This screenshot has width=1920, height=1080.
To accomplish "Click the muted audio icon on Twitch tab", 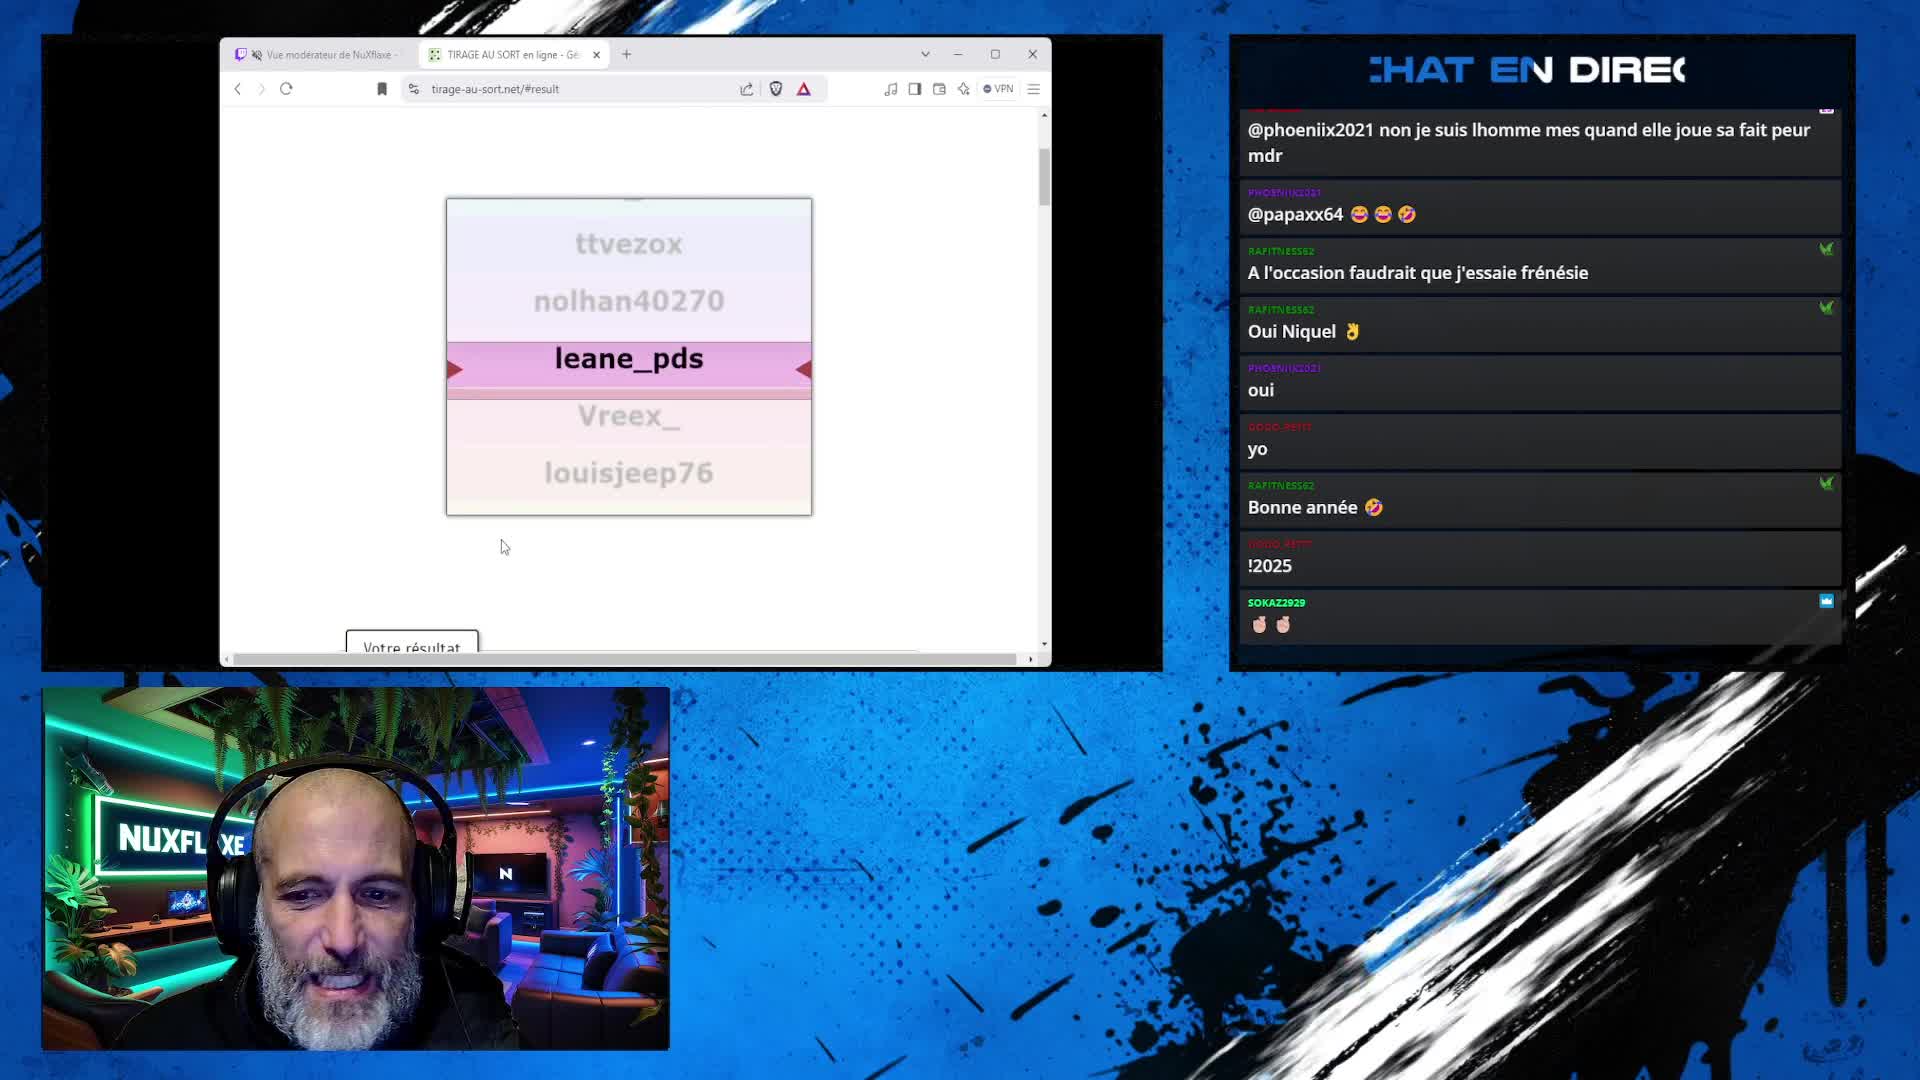I will (257, 55).
